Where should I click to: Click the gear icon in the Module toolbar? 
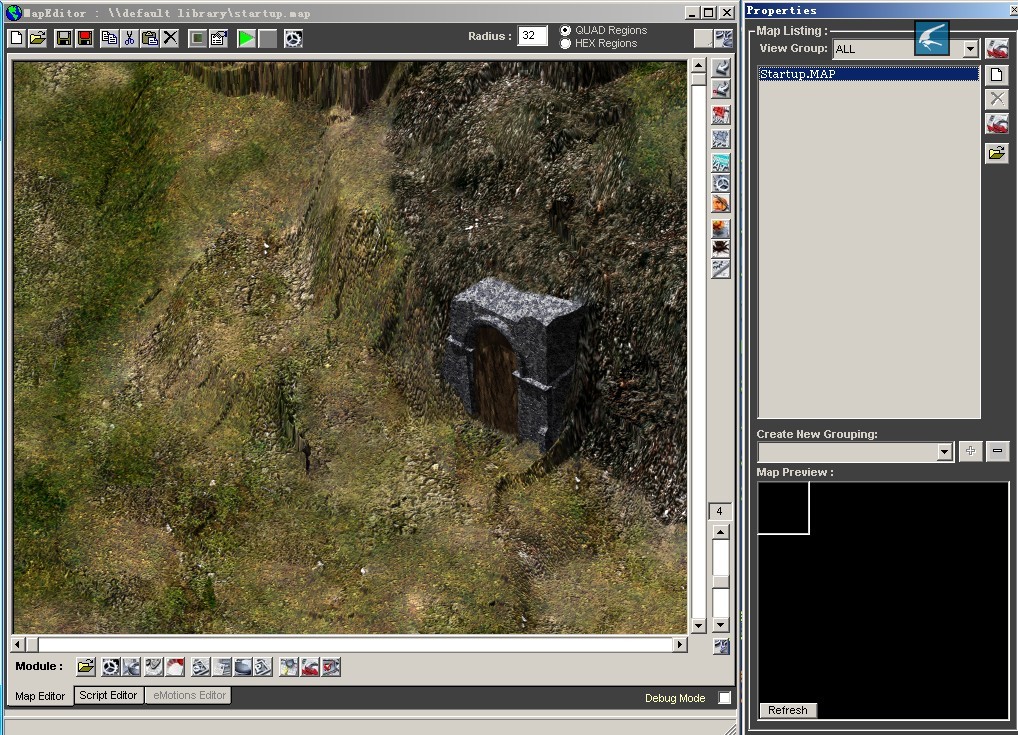coord(110,667)
